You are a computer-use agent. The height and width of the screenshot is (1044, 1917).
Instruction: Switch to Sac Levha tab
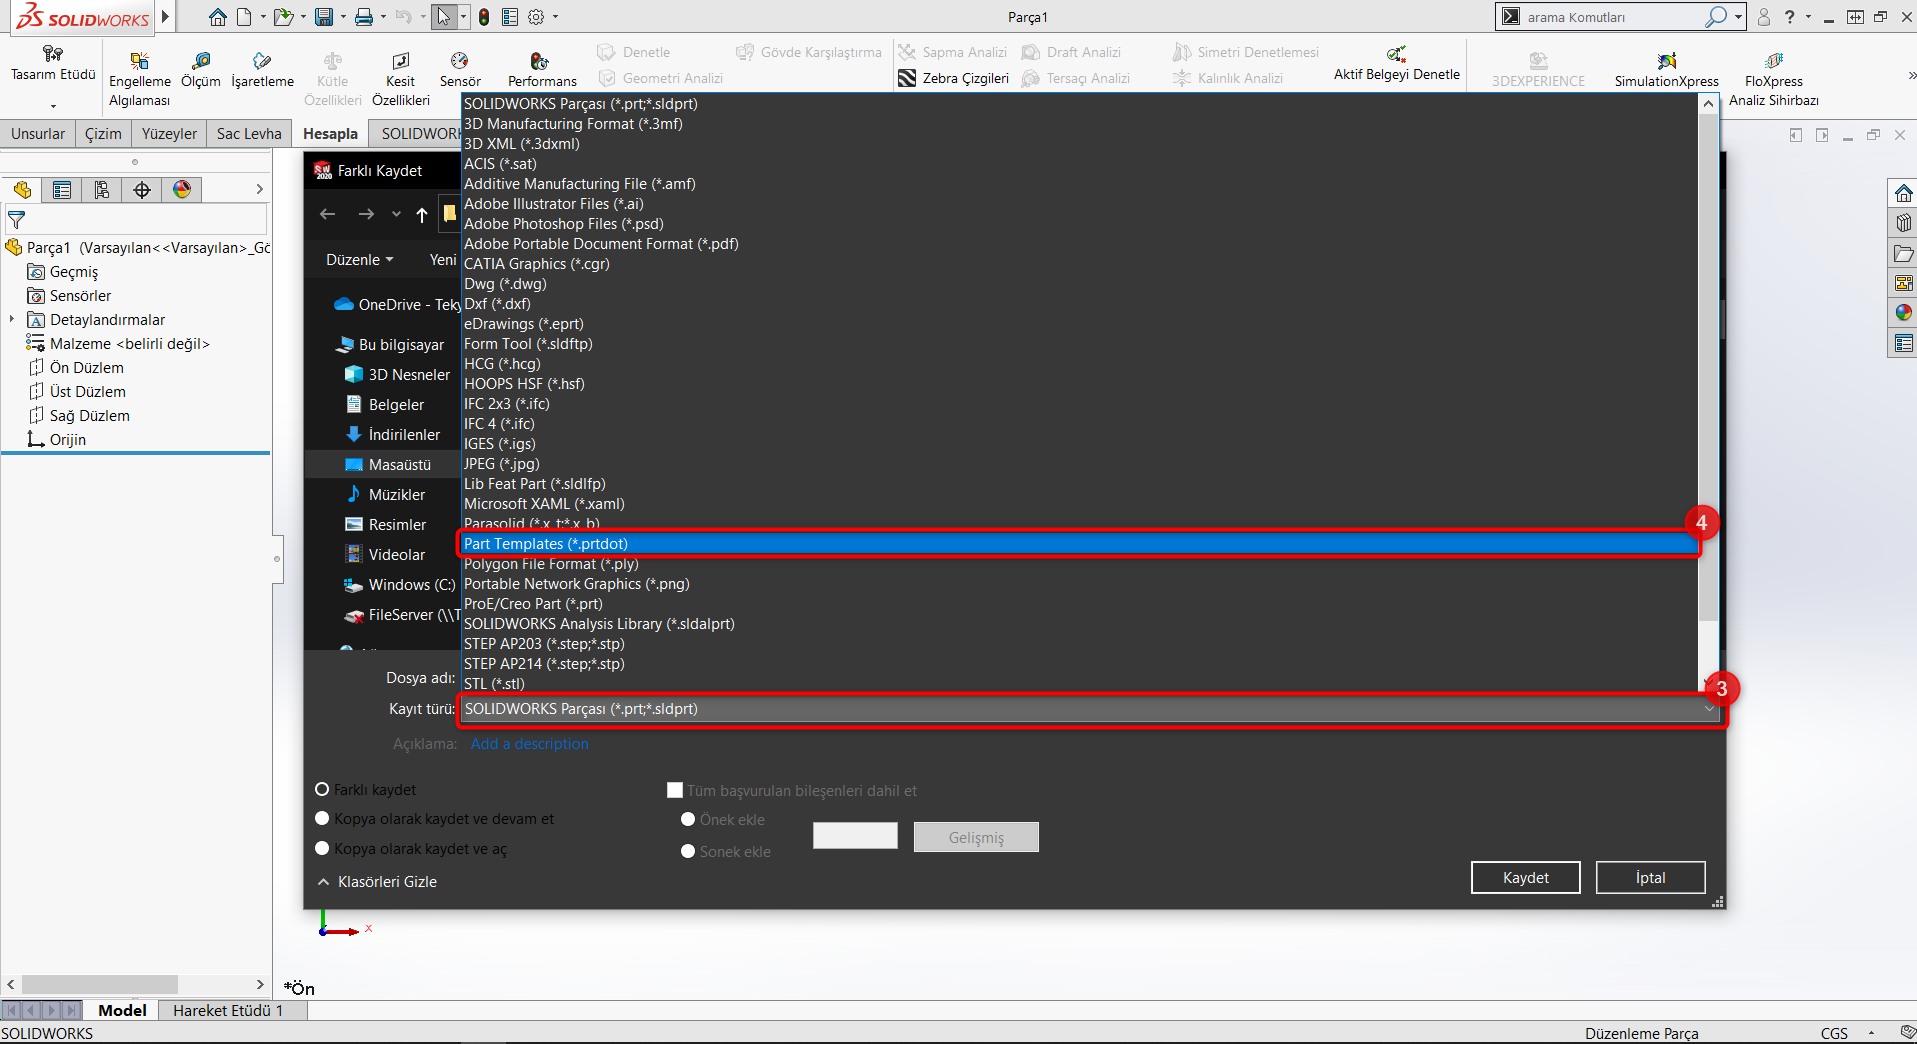(249, 134)
